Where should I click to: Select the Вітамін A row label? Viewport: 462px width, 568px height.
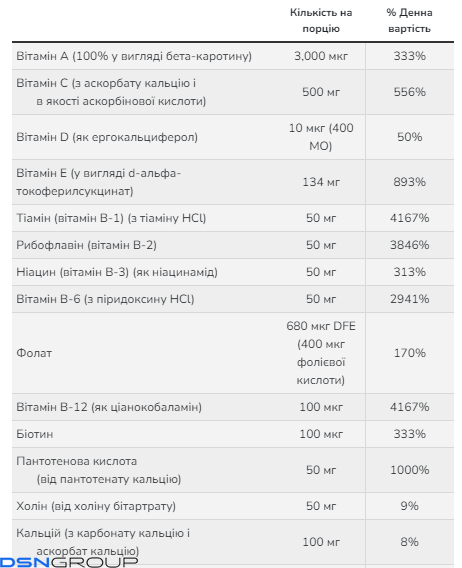[134, 56]
